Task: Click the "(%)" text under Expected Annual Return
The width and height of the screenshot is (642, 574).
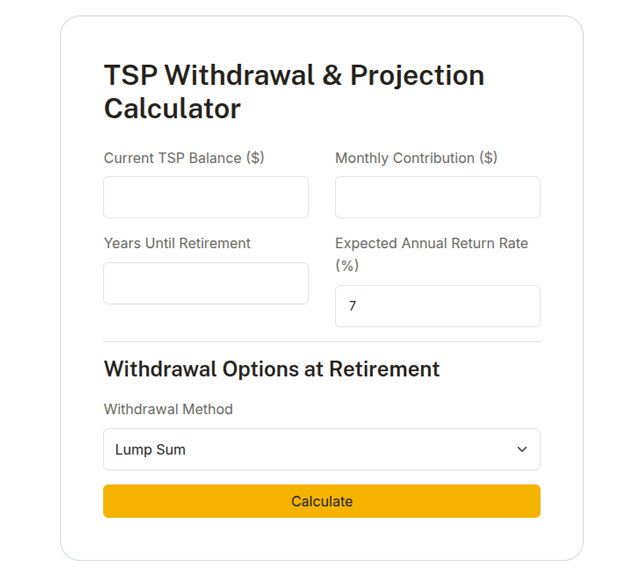Action: tap(347, 266)
